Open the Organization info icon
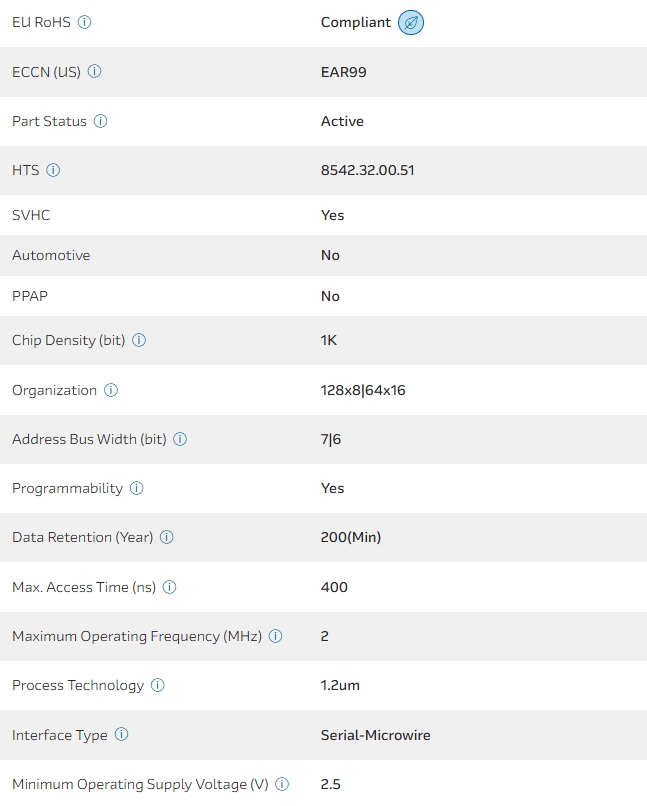 tap(111, 390)
